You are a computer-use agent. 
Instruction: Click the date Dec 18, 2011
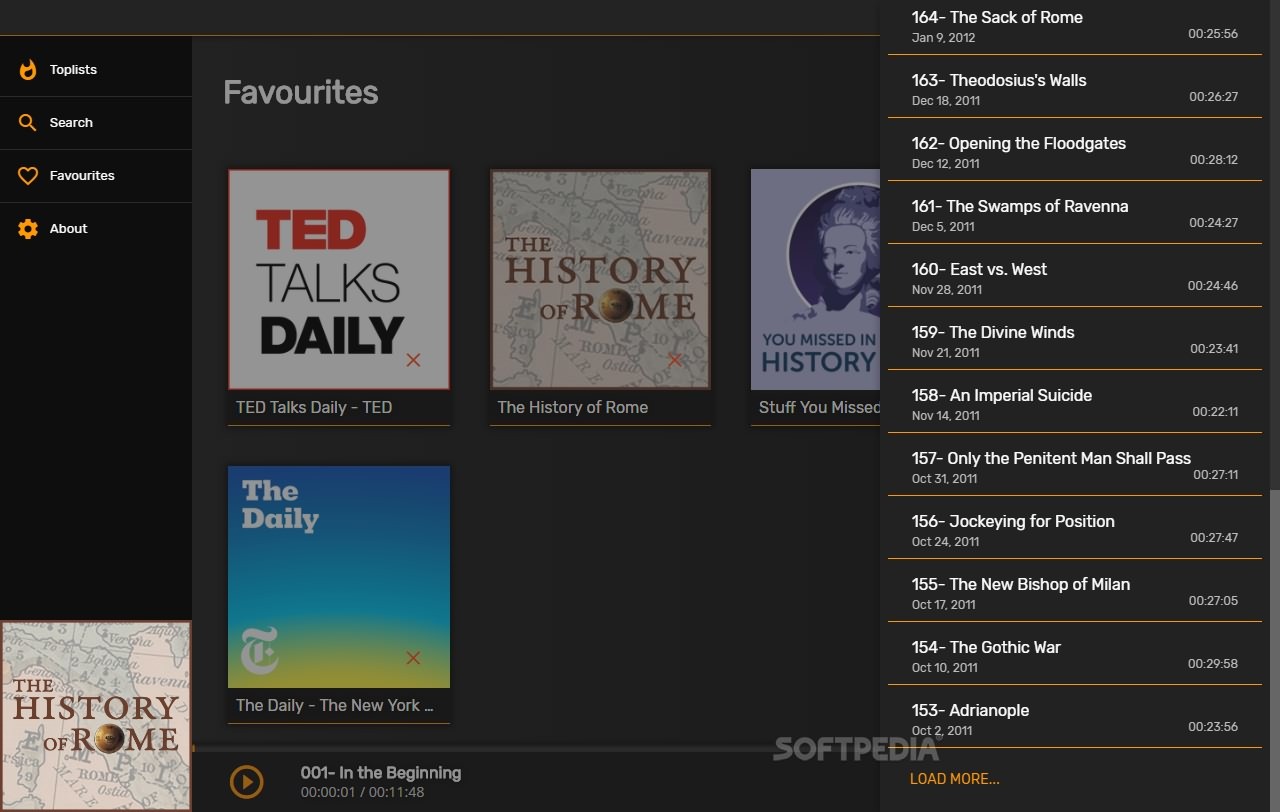pos(946,101)
